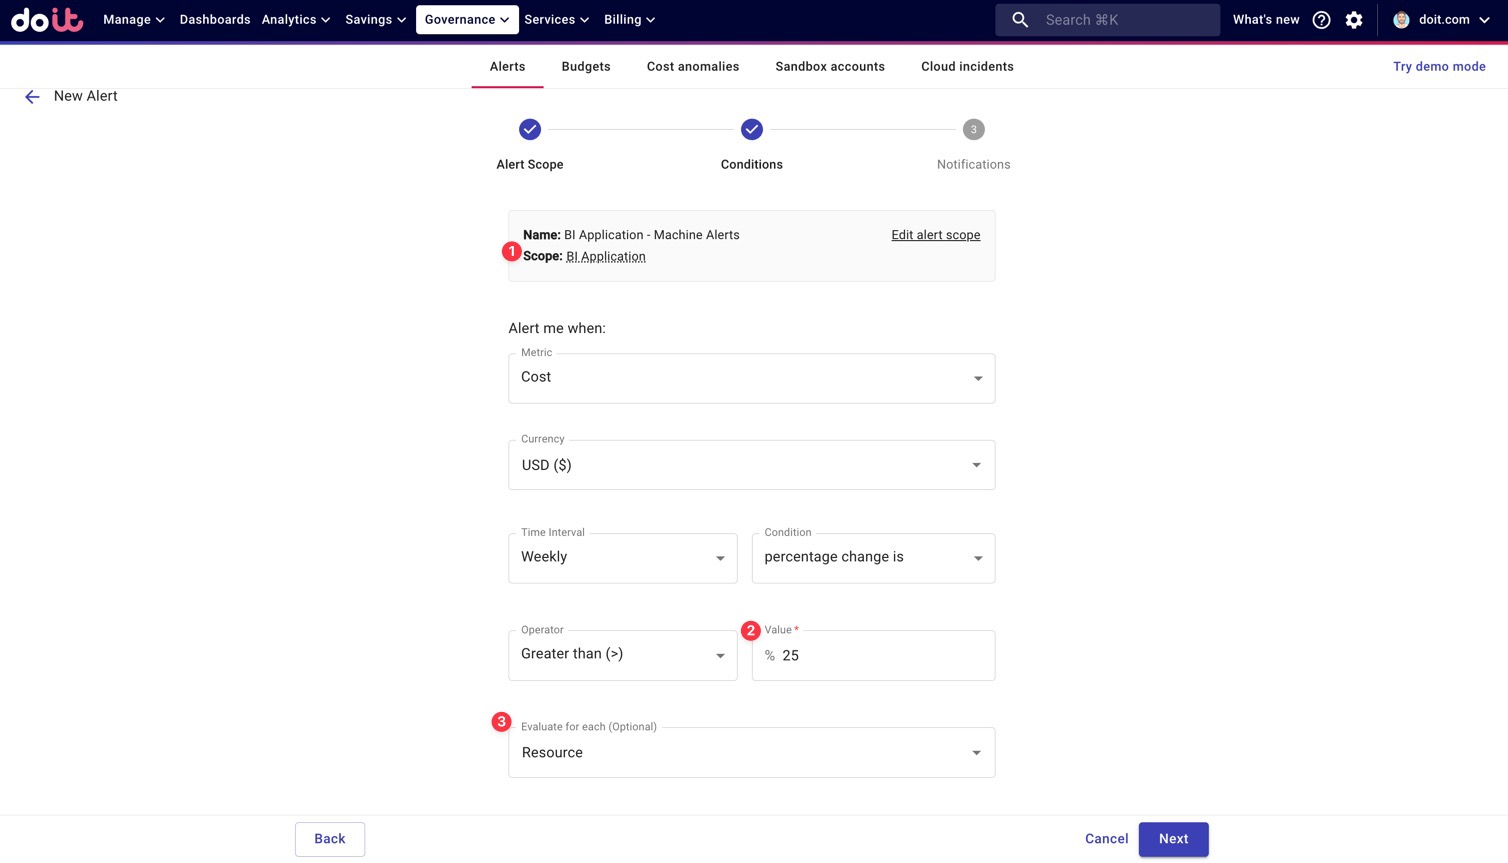
Task: Click the doit.com user avatar
Action: [x=1401, y=20]
